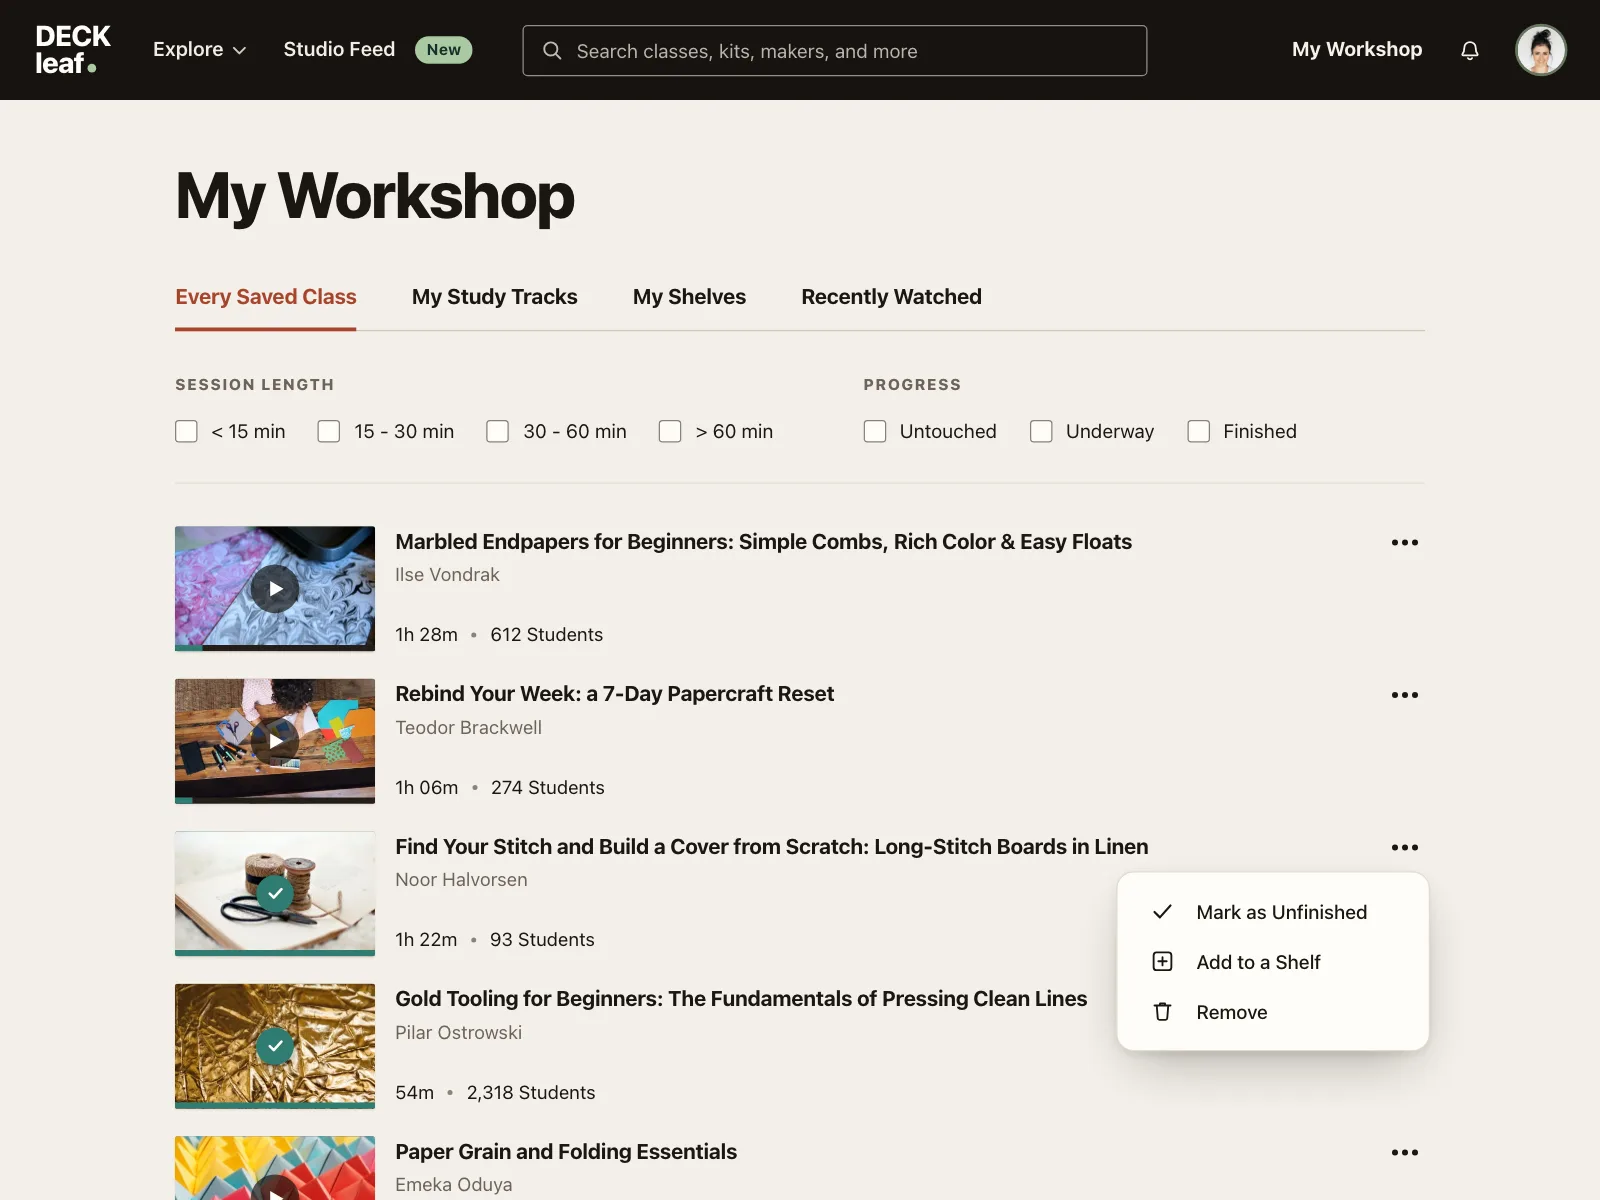Click the finished checkmark on Find Your Stitch
1600x1200 pixels.
(x=275, y=893)
